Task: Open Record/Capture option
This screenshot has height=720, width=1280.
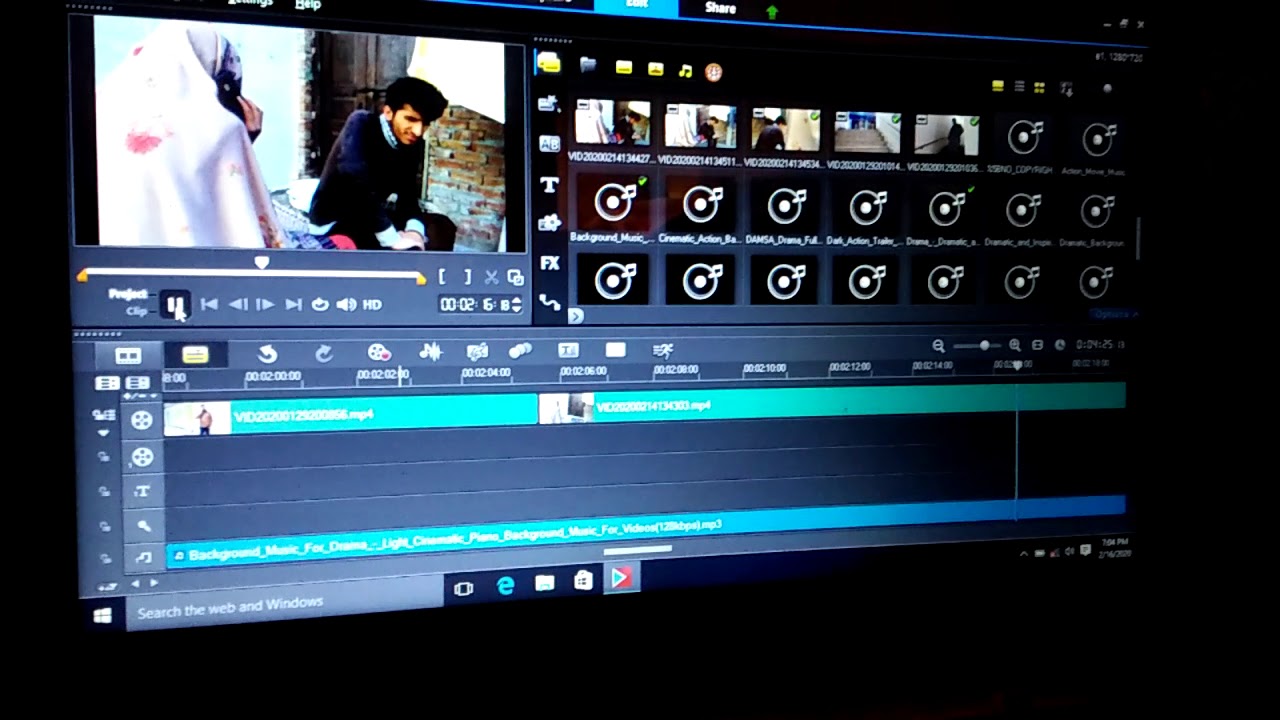Action: coord(379,352)
